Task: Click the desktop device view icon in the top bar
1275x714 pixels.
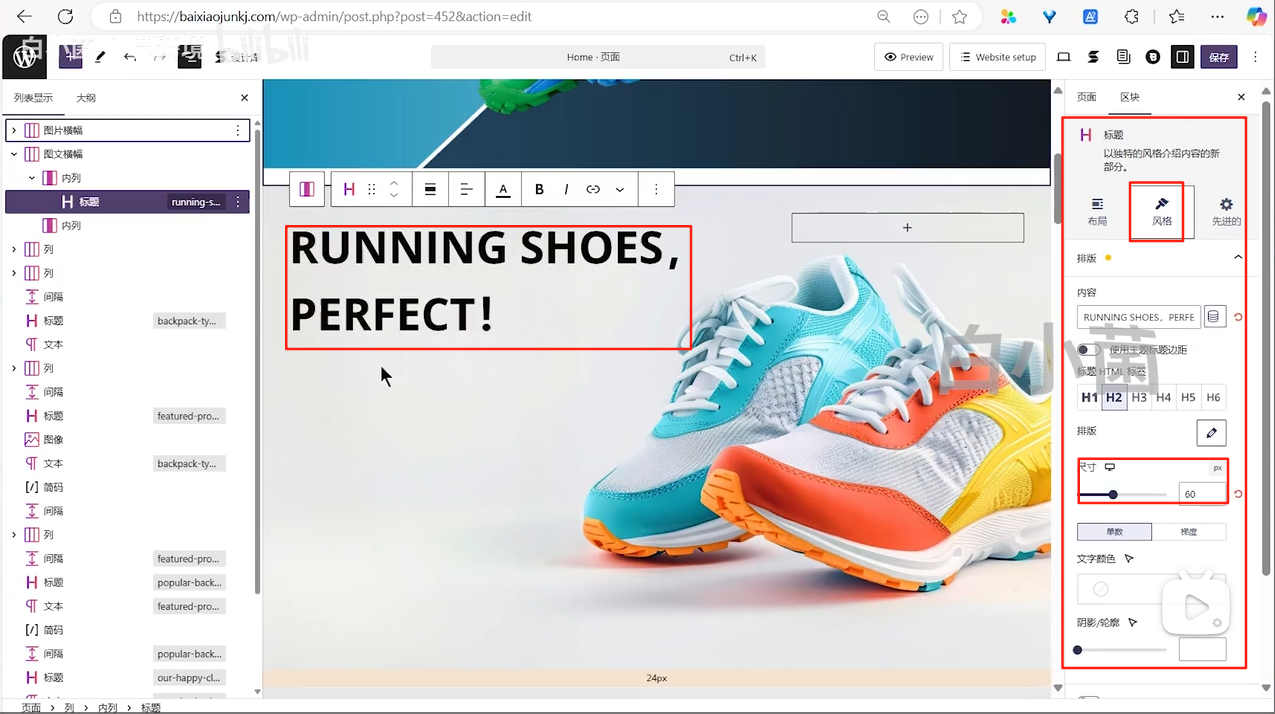Action: [x=1064, y=57]
